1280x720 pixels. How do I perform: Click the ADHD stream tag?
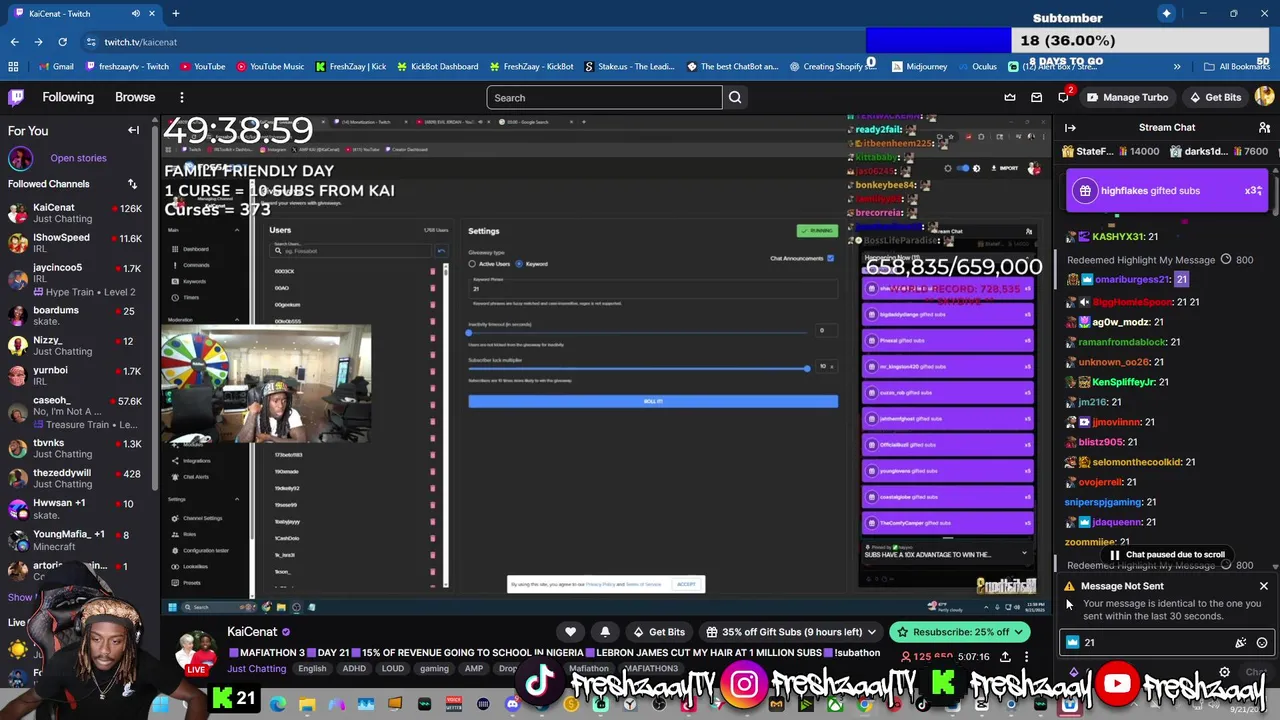pos(354,669)
